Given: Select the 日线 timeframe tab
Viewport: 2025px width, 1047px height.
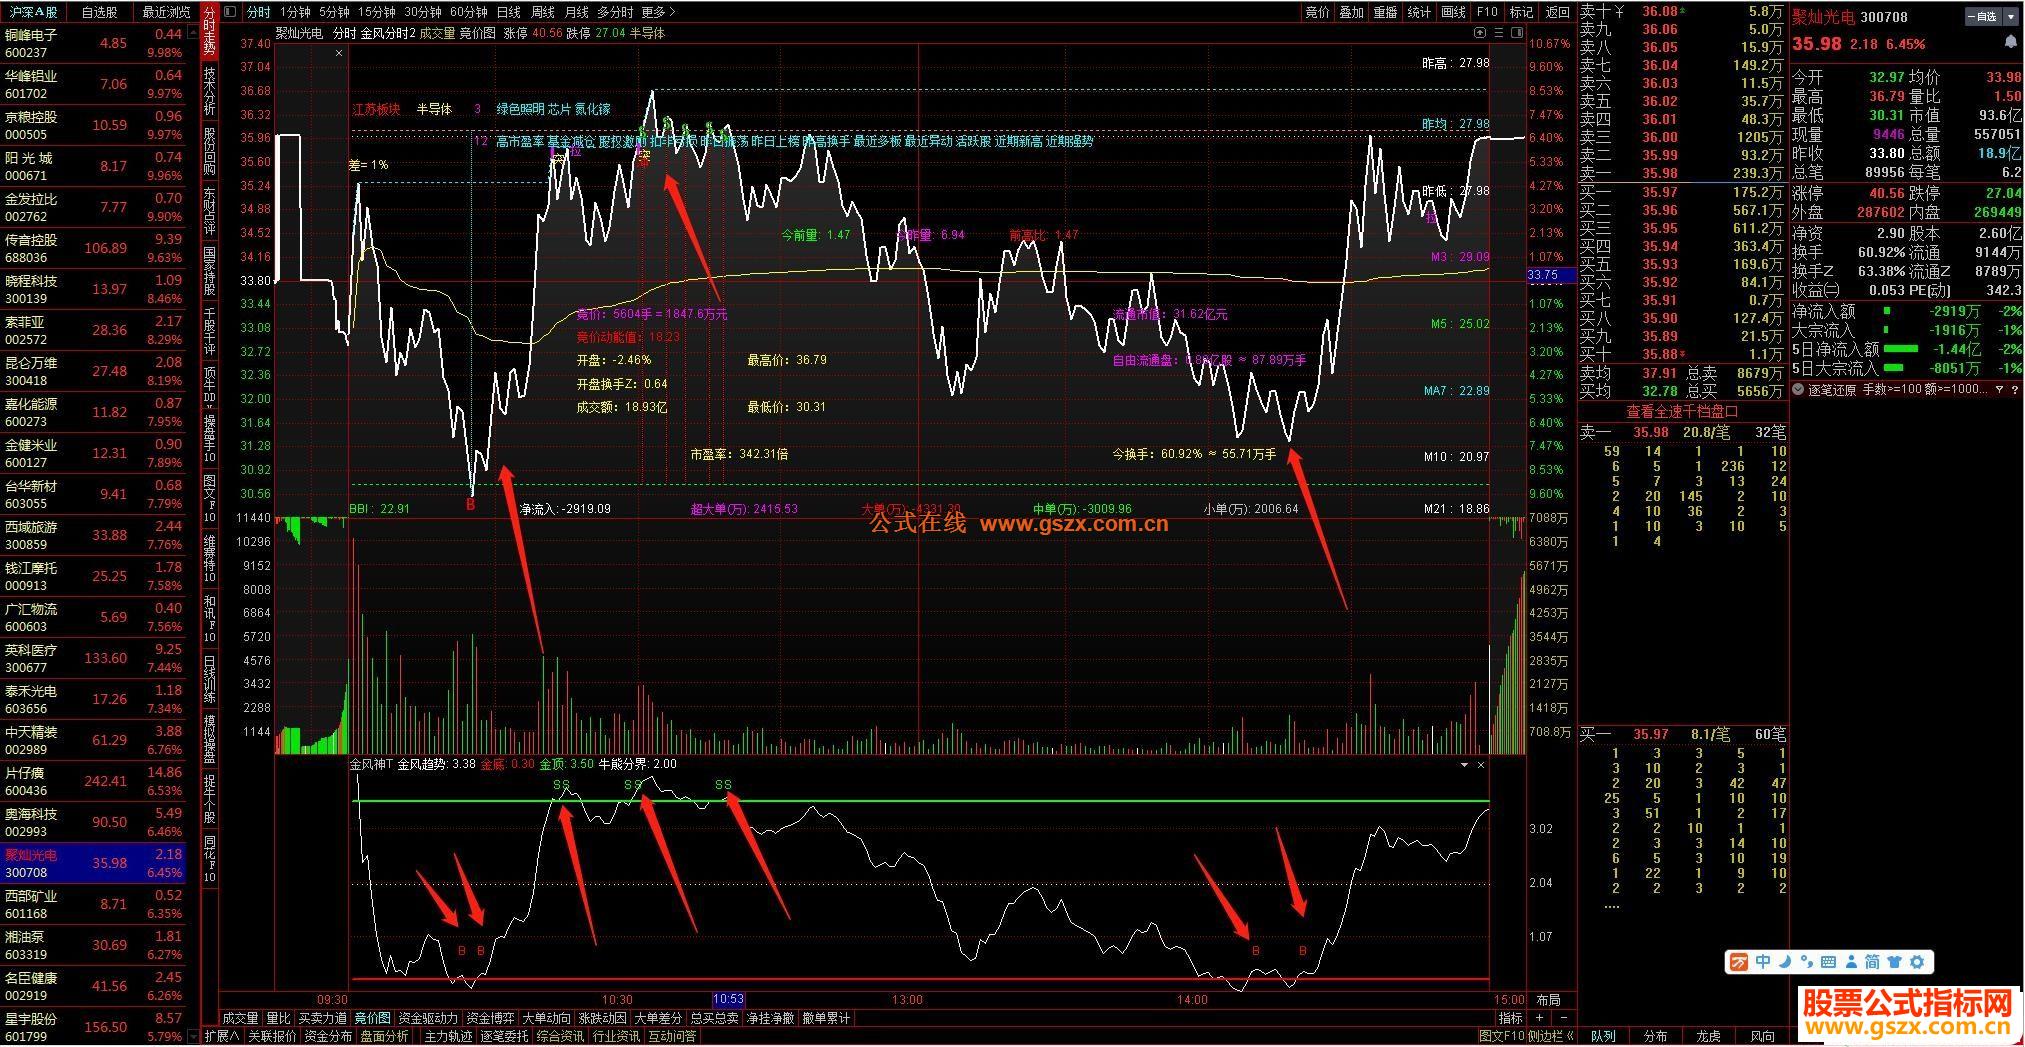Looking at the screenshot, I should [x=508, y=12].
